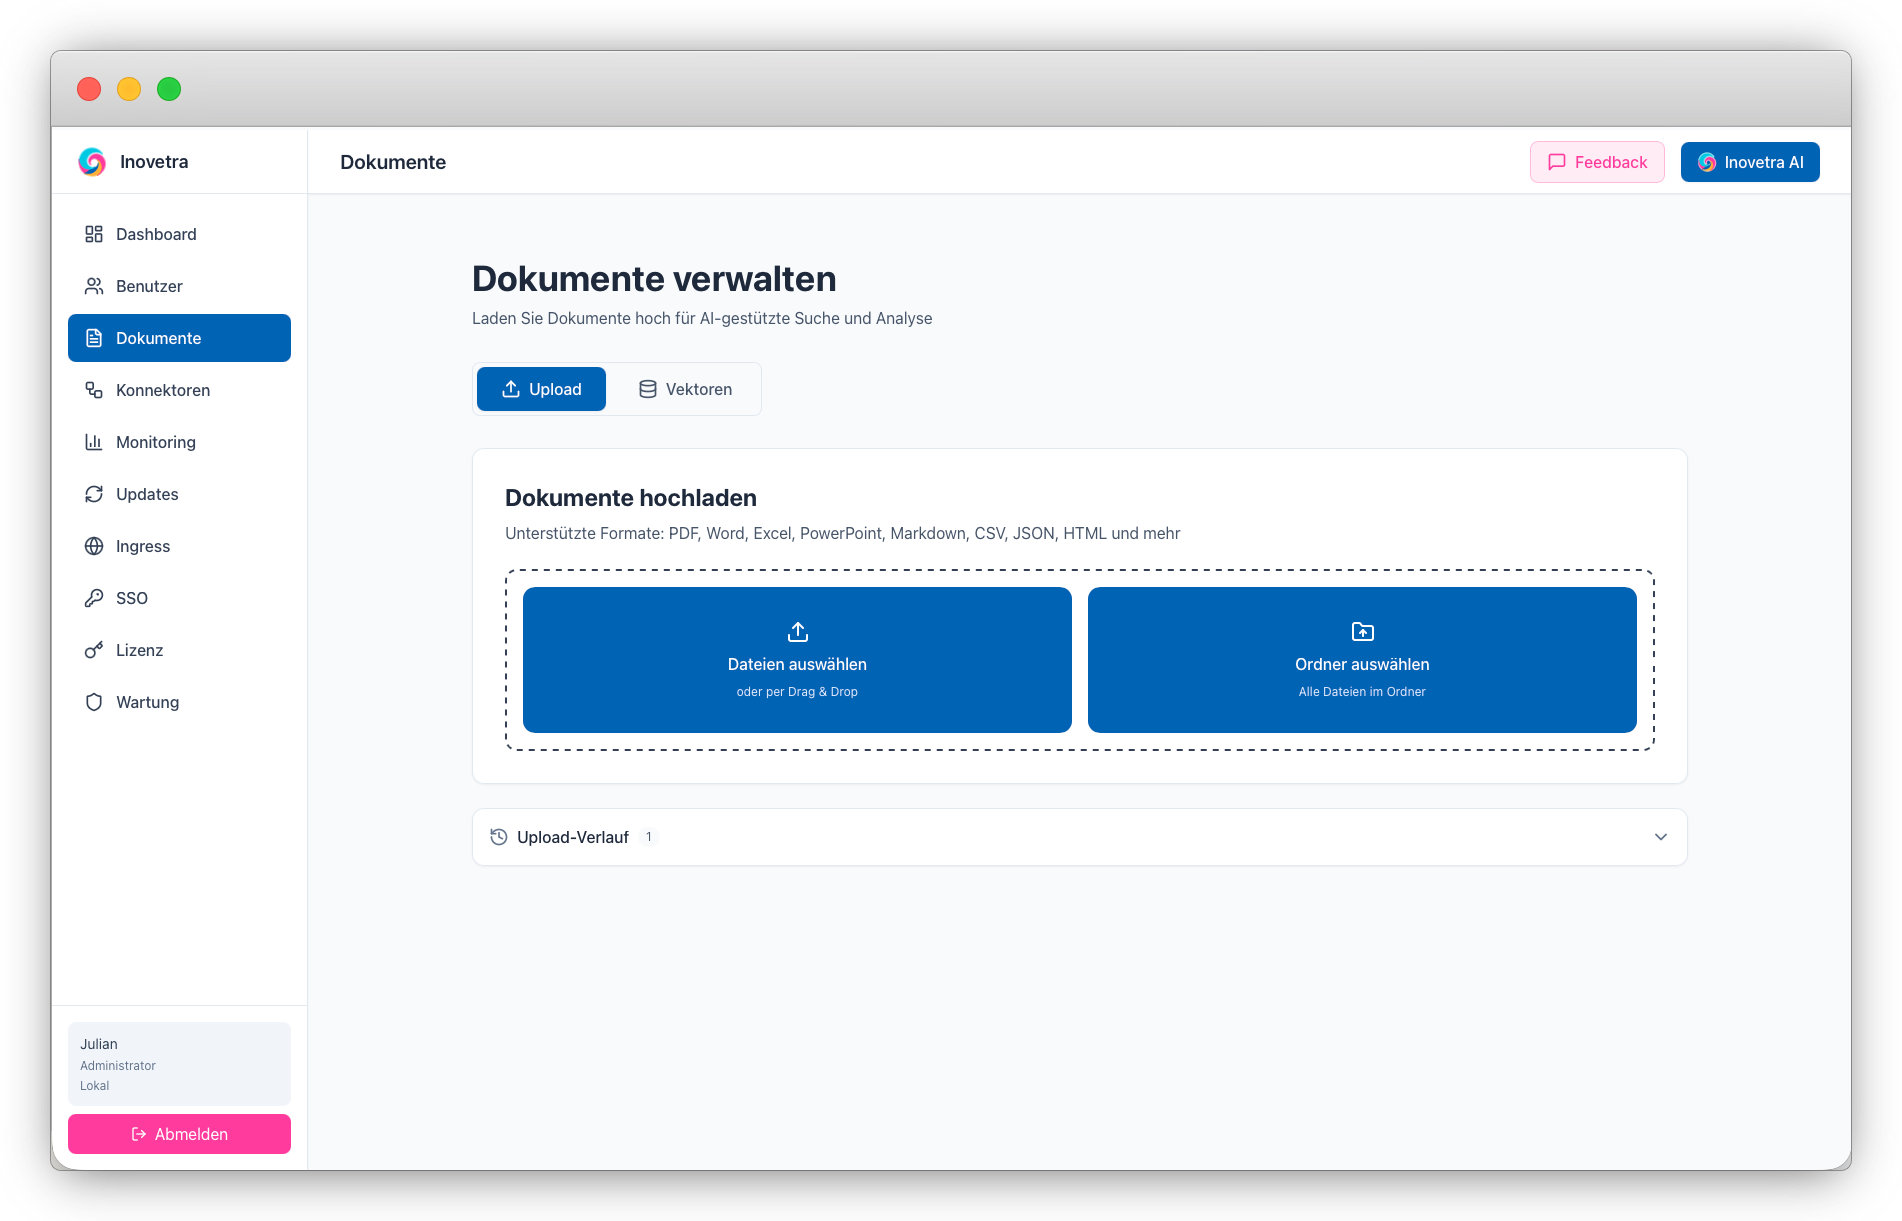Go to the Benutzer page
This screenshot has width=1902, height=1221.
pos(179,286)
